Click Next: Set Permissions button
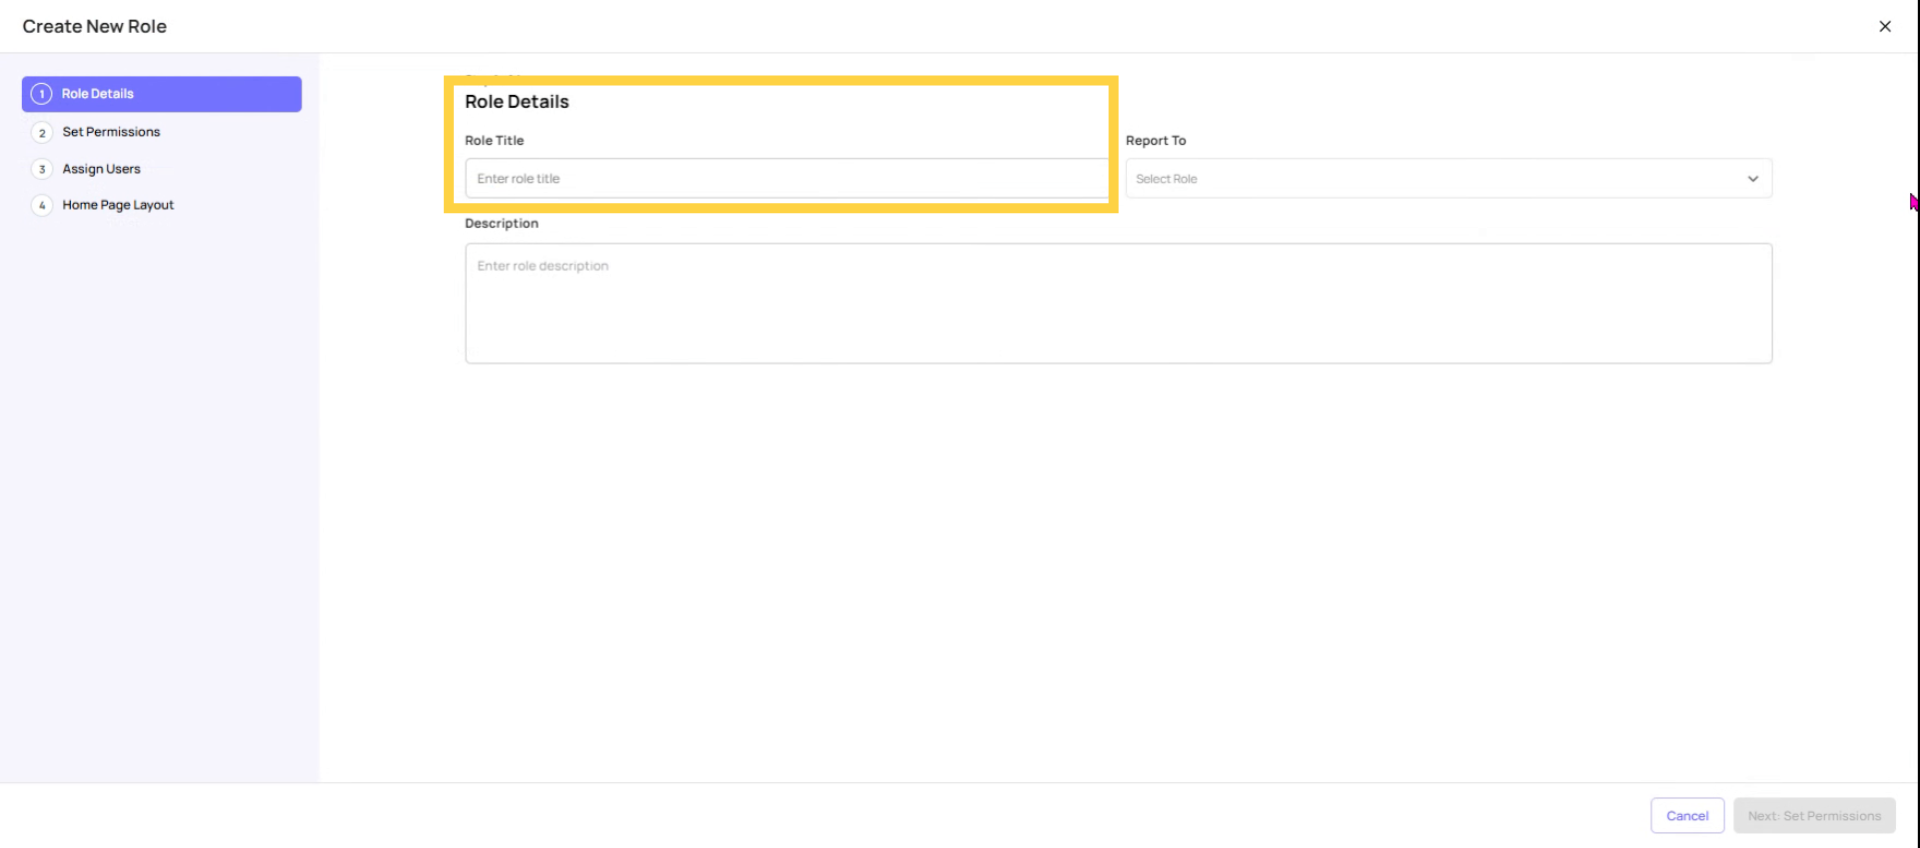This screenshot has height=848, width=1920. [1814, 816]
